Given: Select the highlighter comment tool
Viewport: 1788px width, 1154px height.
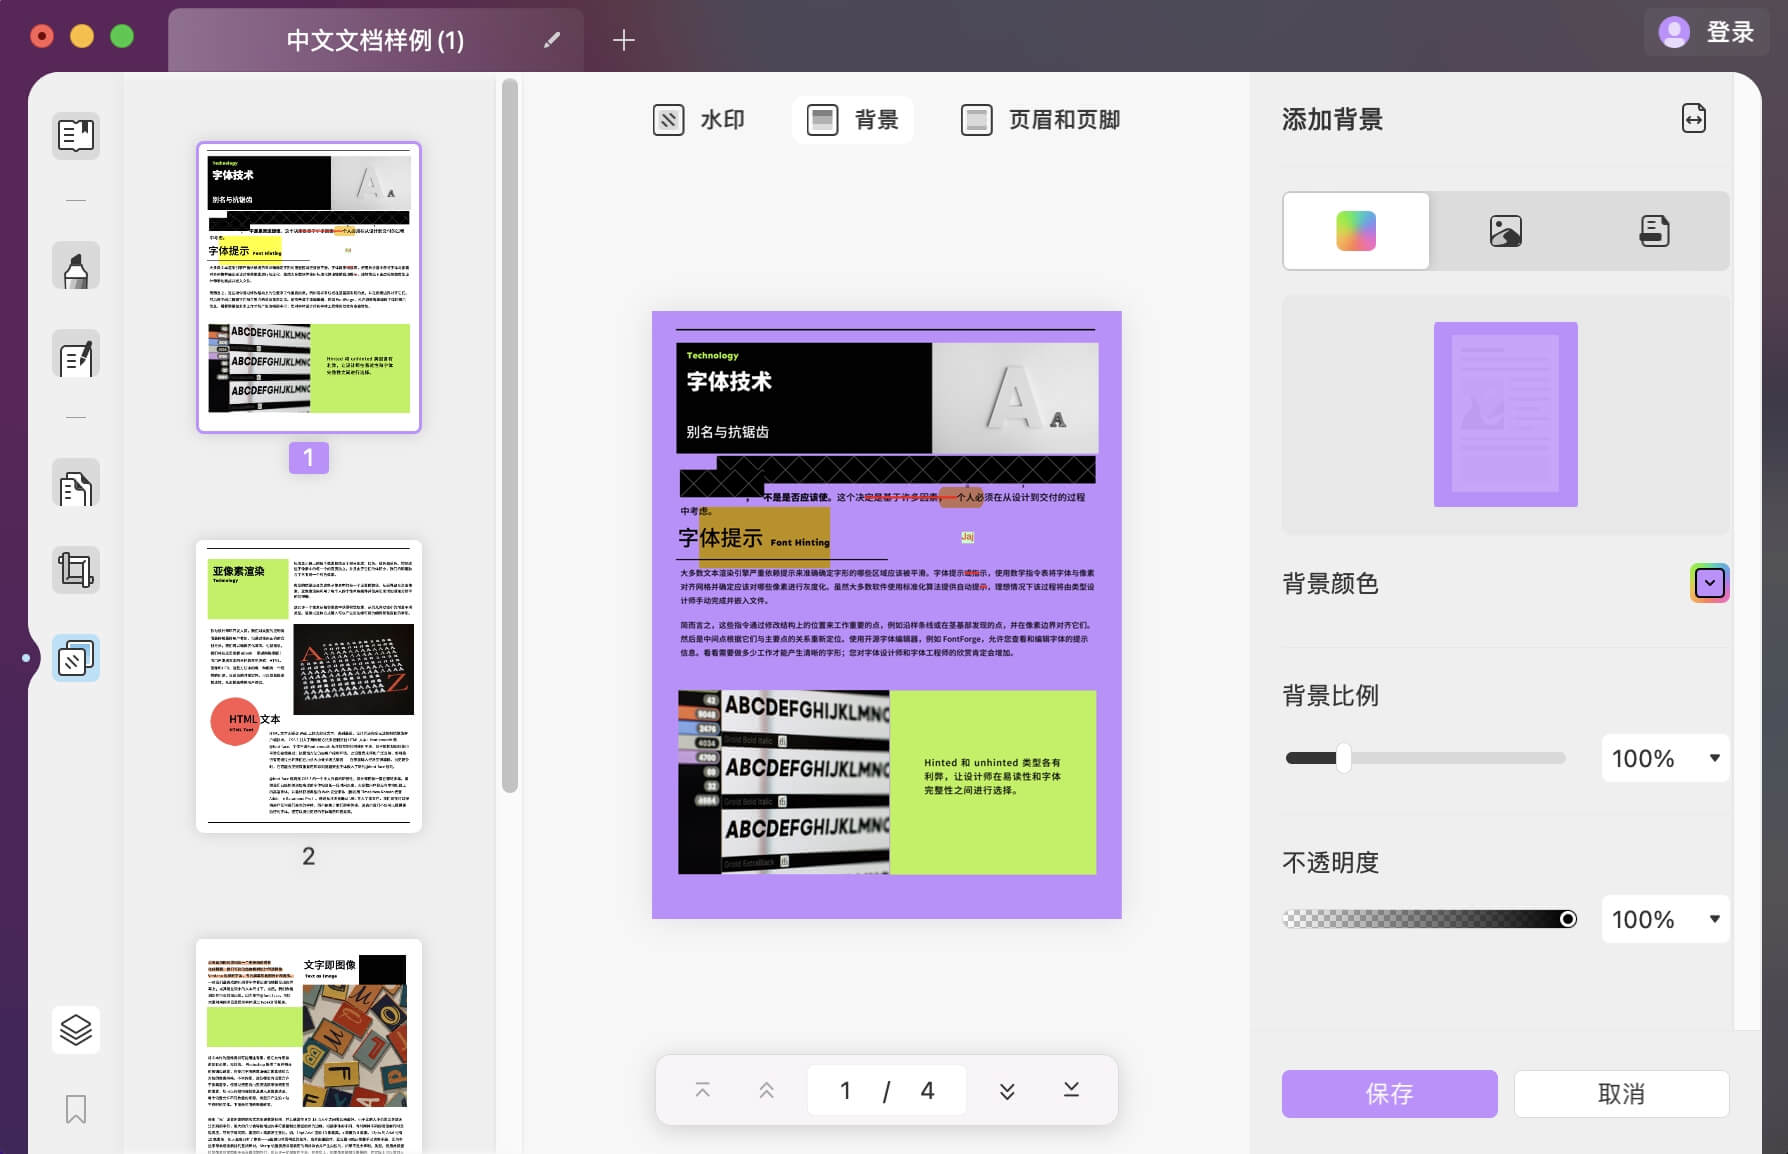Looking at the screenshot, I should click(x=76, y=266).
